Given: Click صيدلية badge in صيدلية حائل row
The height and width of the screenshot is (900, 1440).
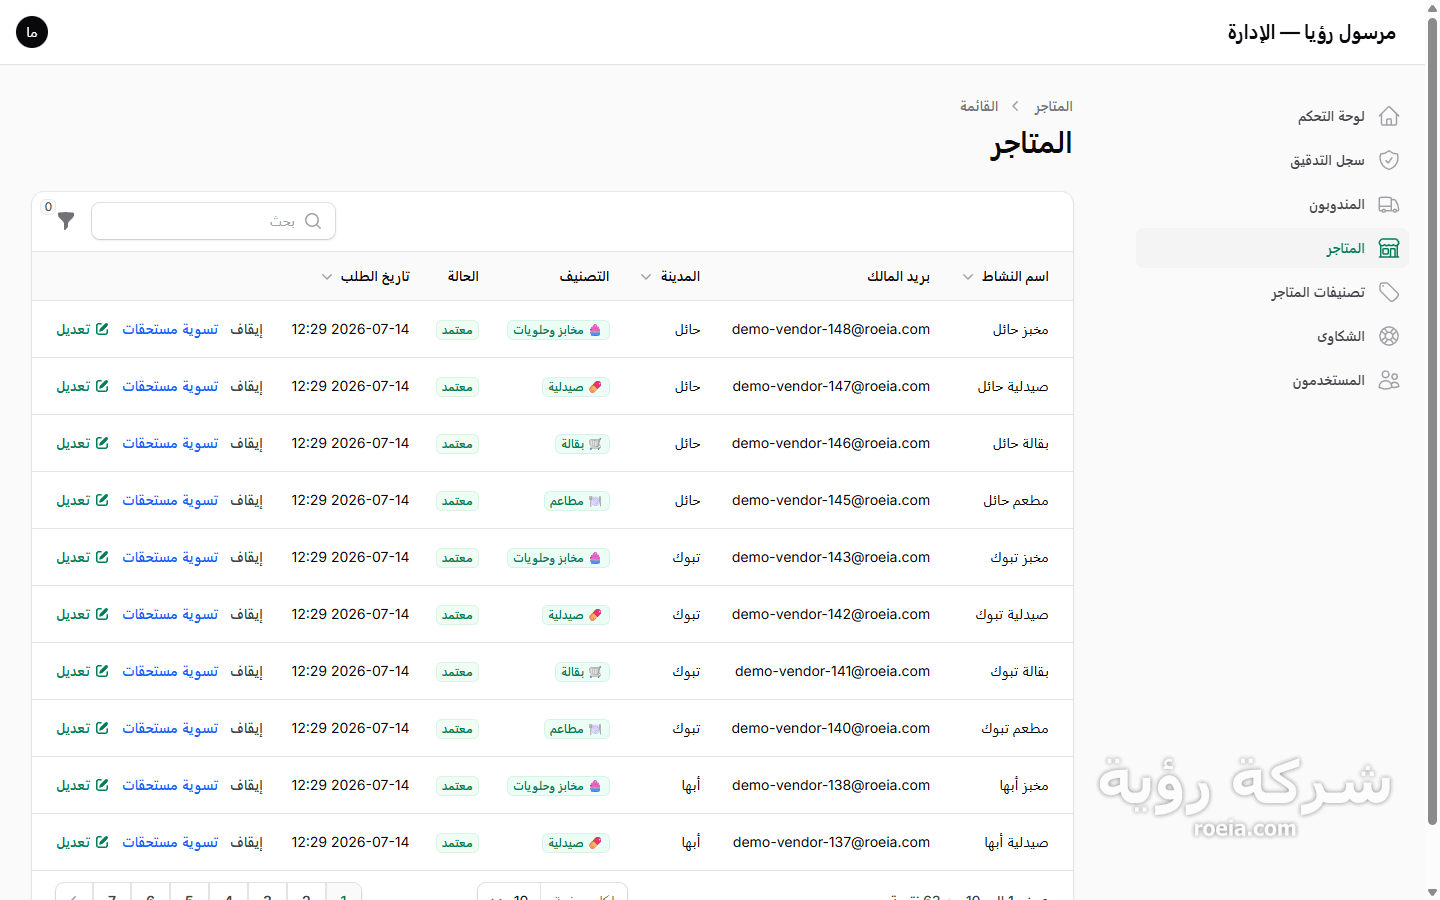Looking at the screenshot, I should point(576,387).
